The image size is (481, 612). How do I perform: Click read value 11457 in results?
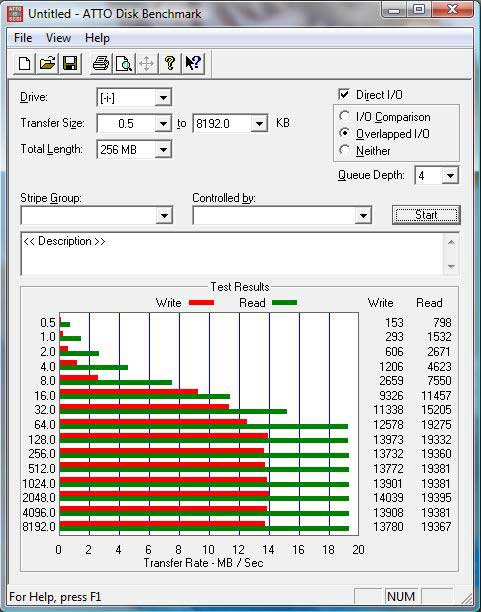point(436,395)
